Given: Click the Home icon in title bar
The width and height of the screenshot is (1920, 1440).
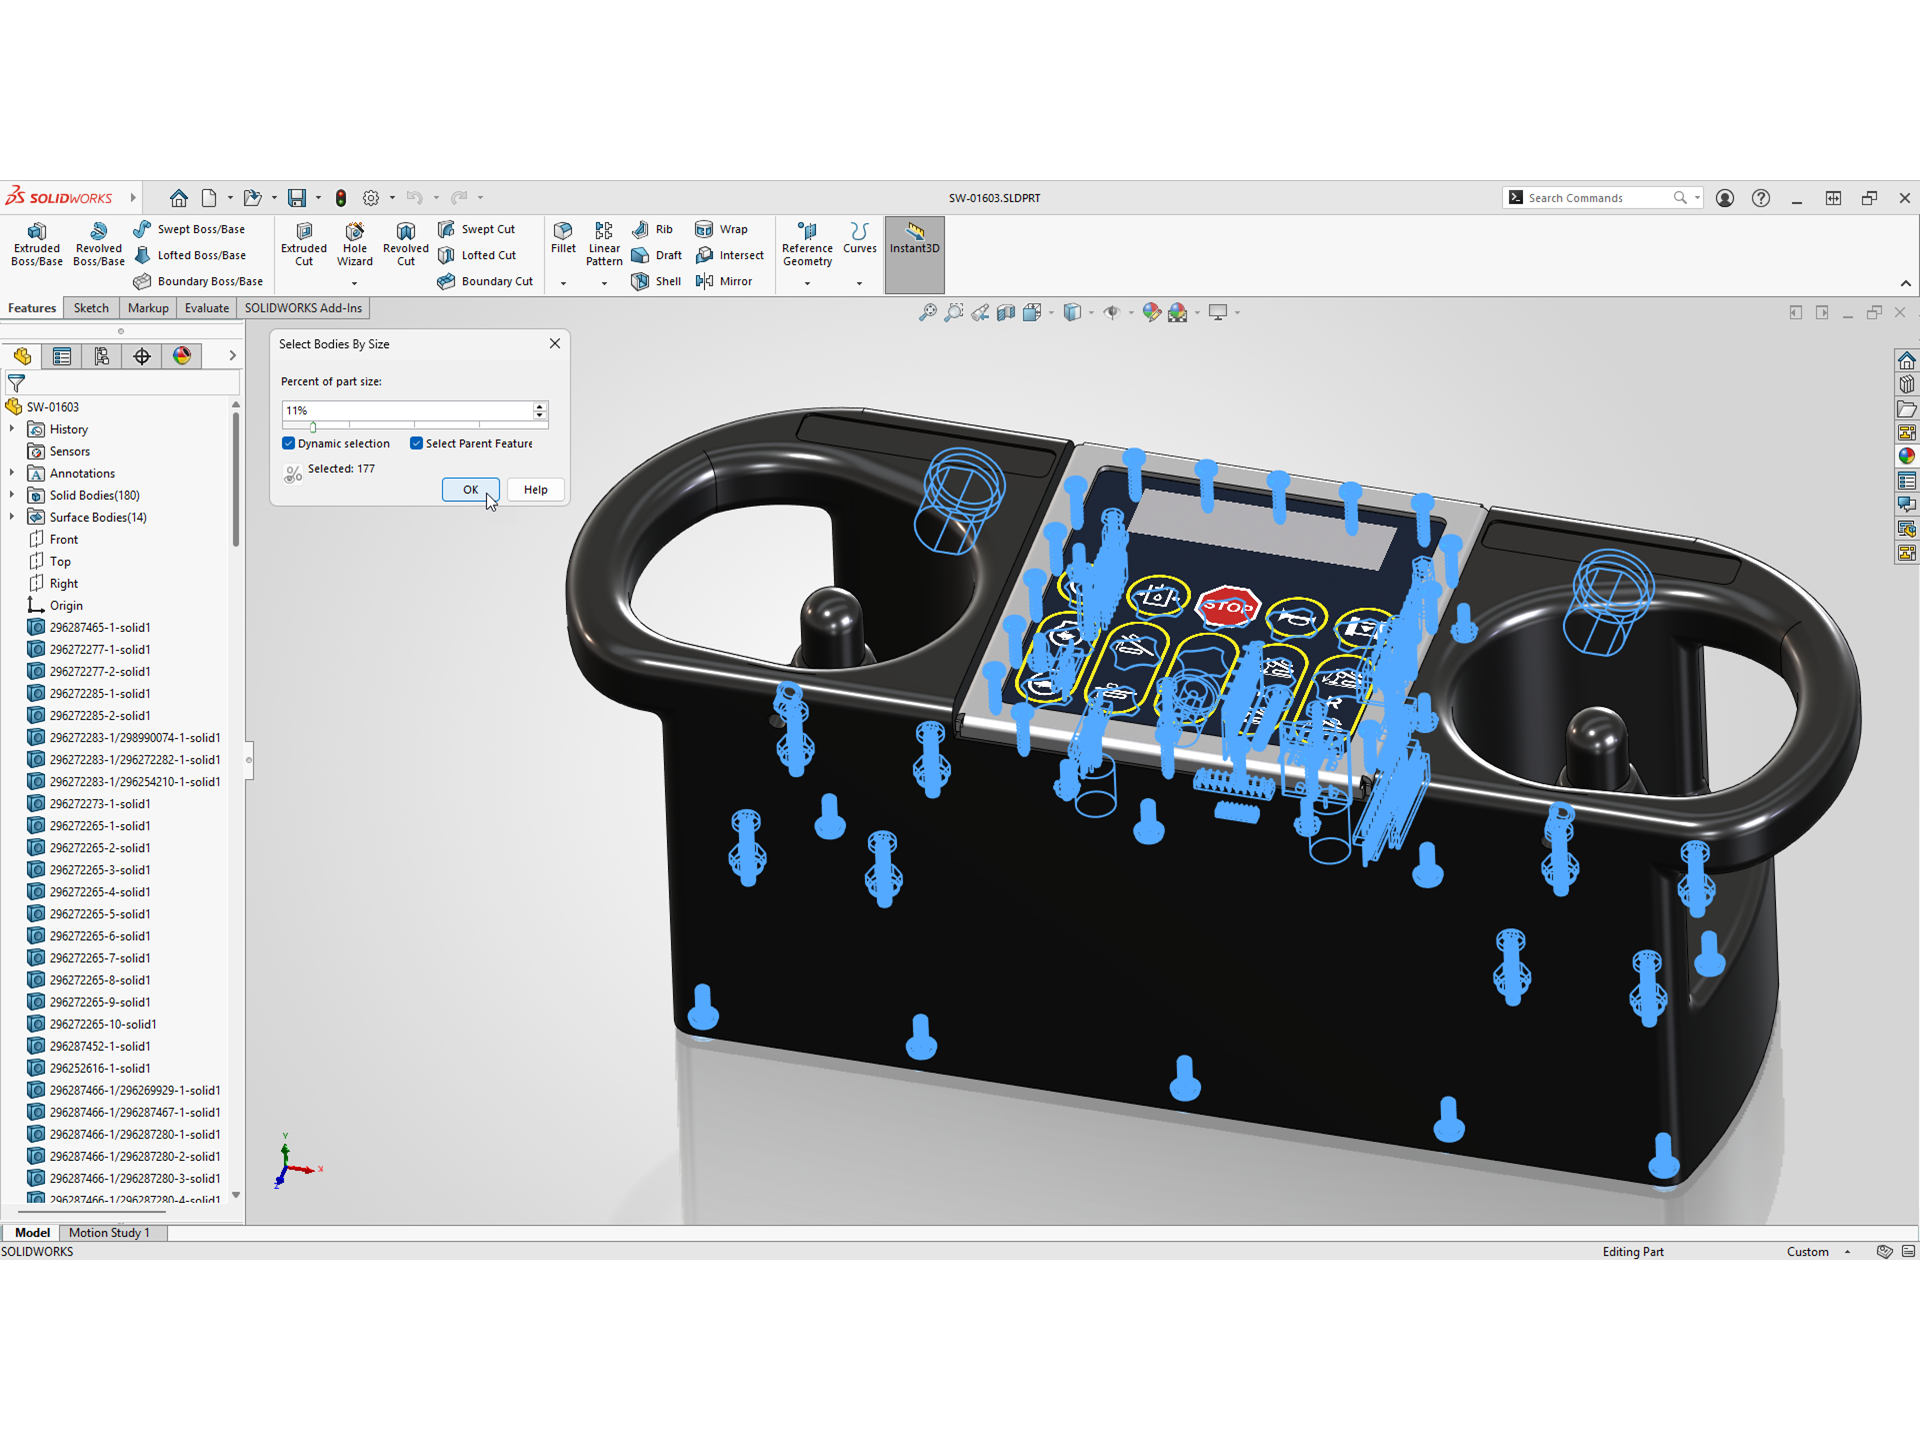Looking at the screenshot, I should pos(178,198).
